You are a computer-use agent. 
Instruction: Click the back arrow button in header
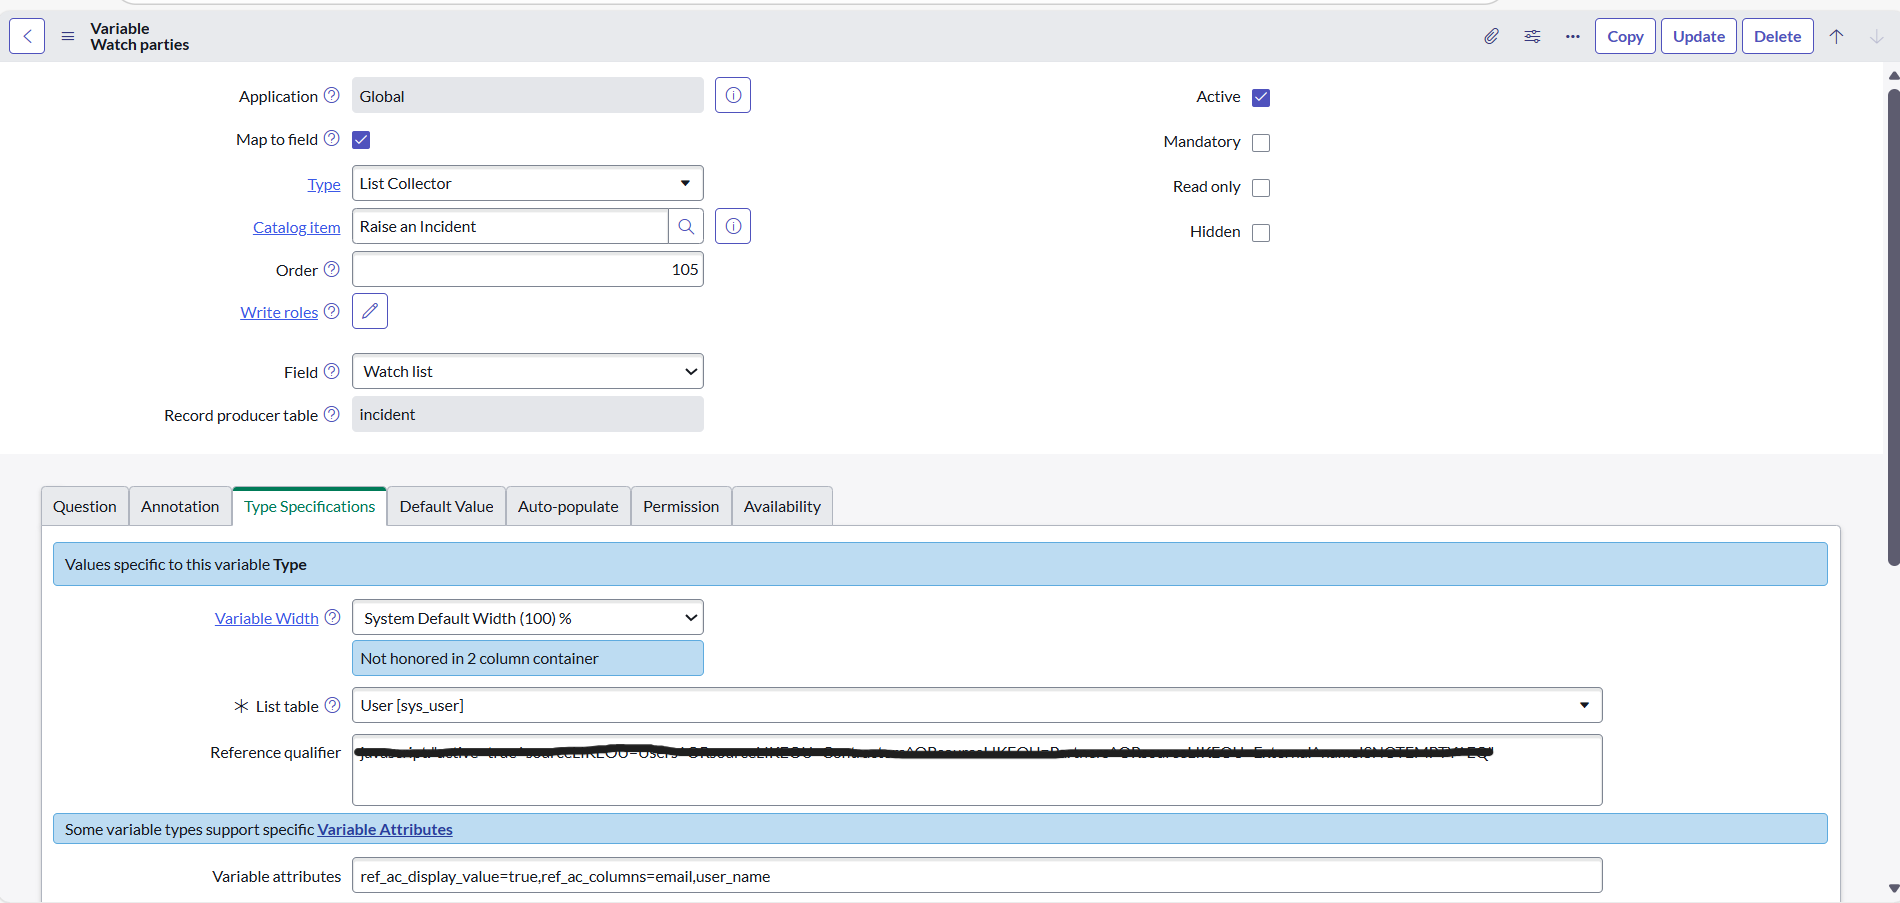point(27,36)
